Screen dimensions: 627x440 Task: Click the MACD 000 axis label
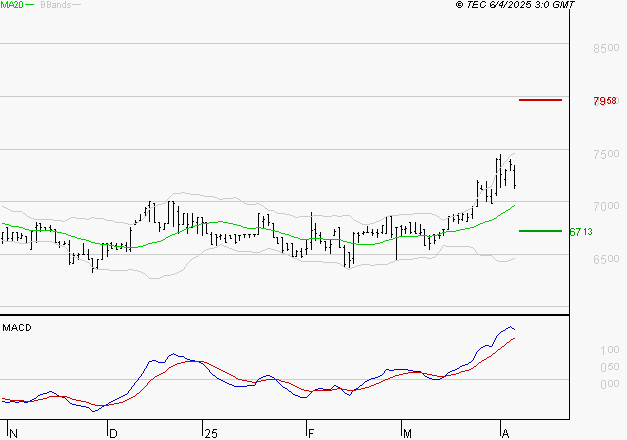[610, 384]
